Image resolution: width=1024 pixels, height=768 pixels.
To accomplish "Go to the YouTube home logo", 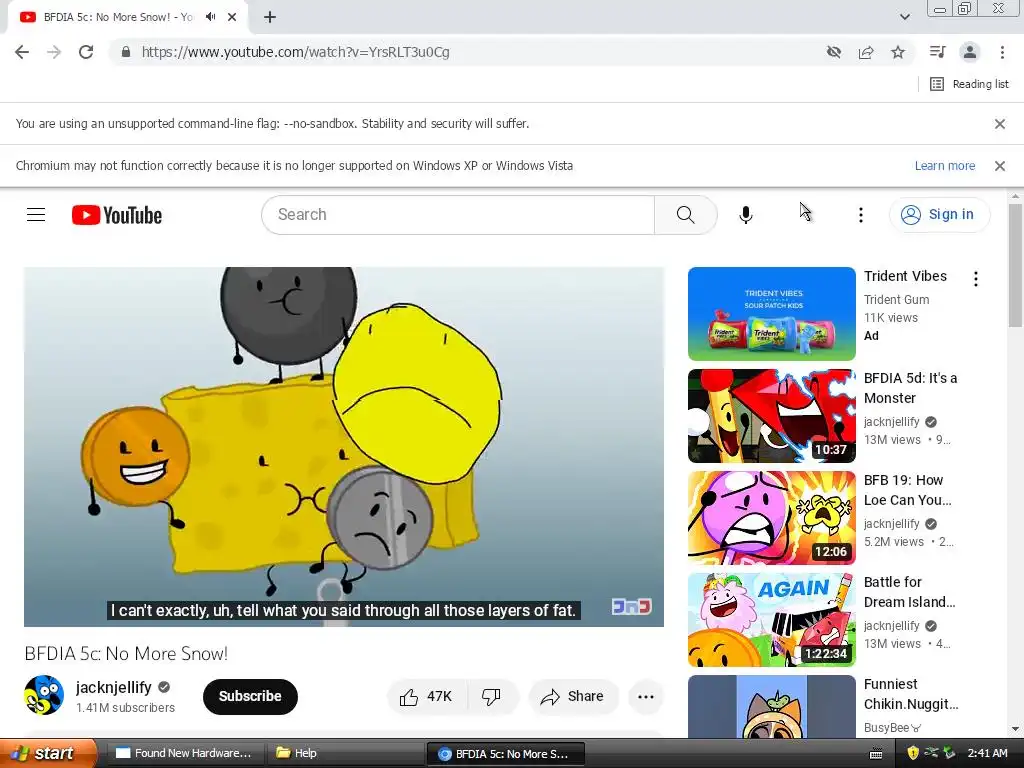I will point(117,215).
